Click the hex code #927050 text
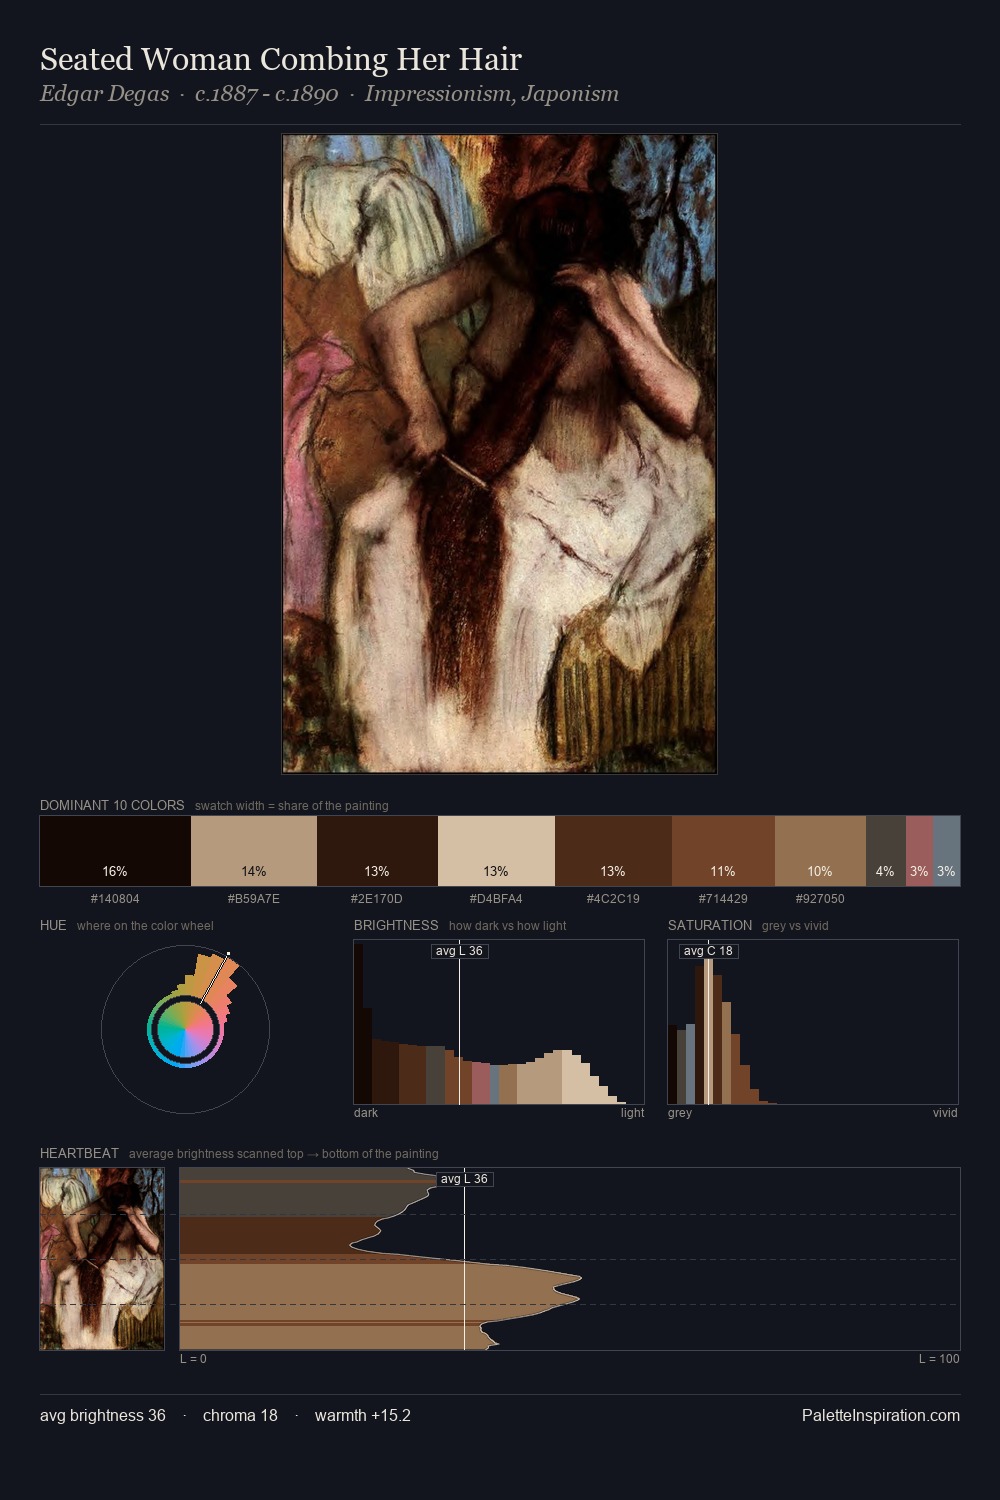The height and width of the screenshot is (1500, 1000). tap(820, 899)
